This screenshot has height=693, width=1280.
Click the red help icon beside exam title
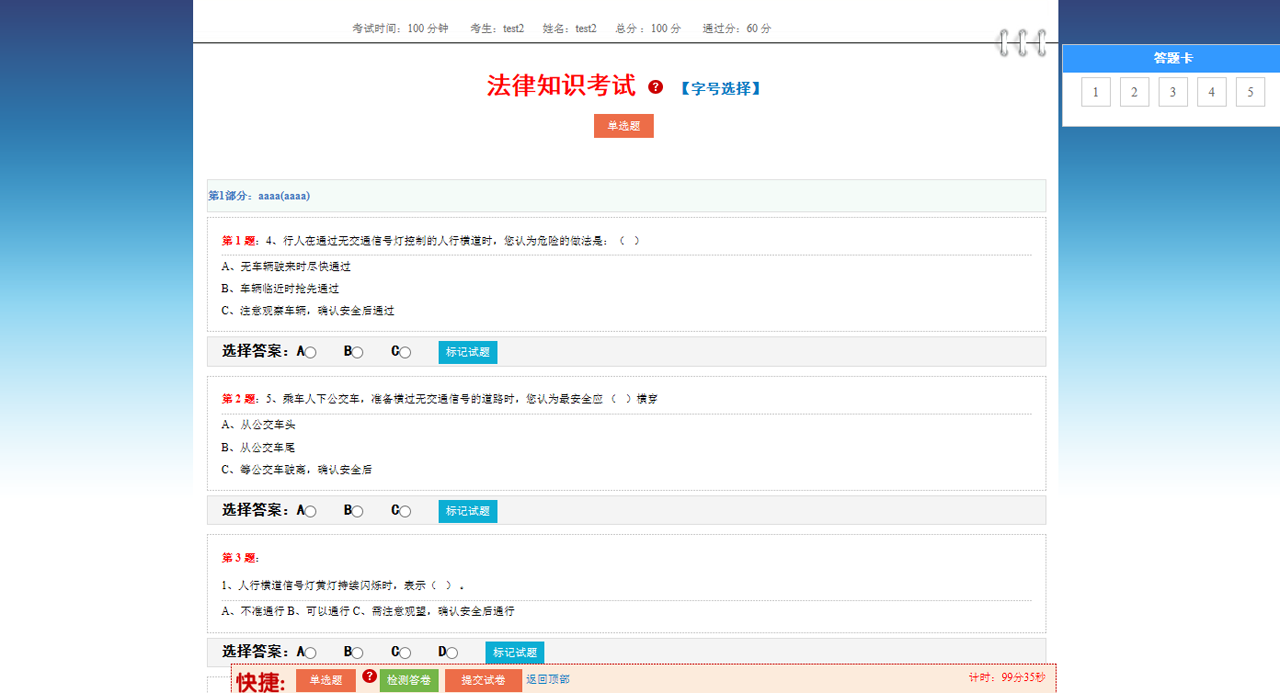655,87
